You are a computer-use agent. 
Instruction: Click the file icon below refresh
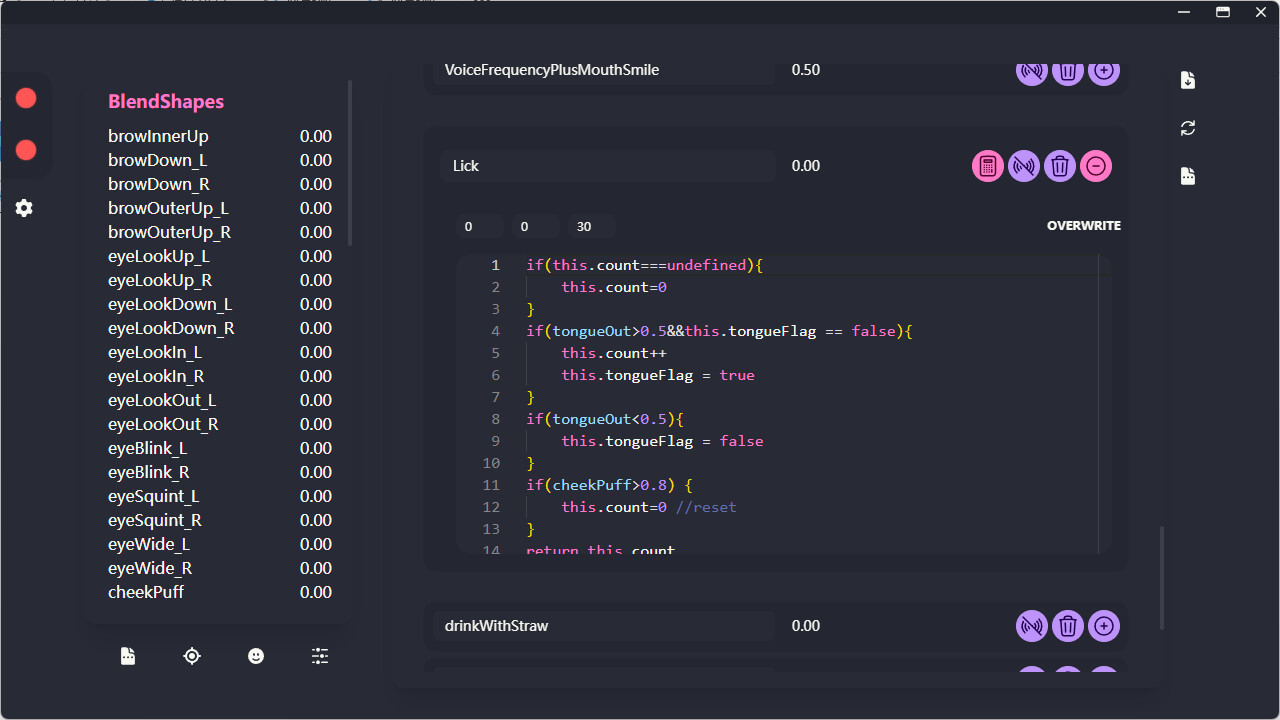point(1188,176)
